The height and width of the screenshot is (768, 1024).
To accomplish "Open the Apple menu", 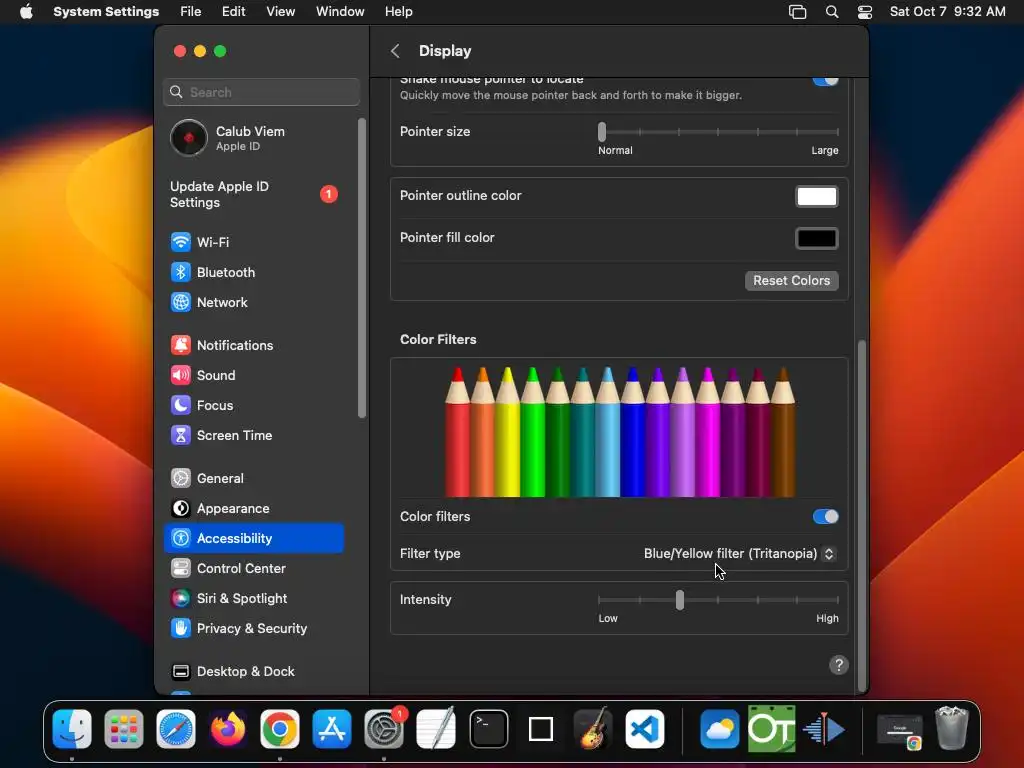I will coord(26,12).
